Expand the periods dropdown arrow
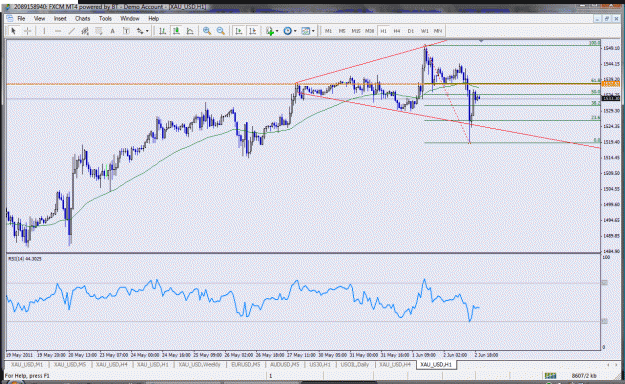This screenshot has height=384, width=625. pos(295,31)
